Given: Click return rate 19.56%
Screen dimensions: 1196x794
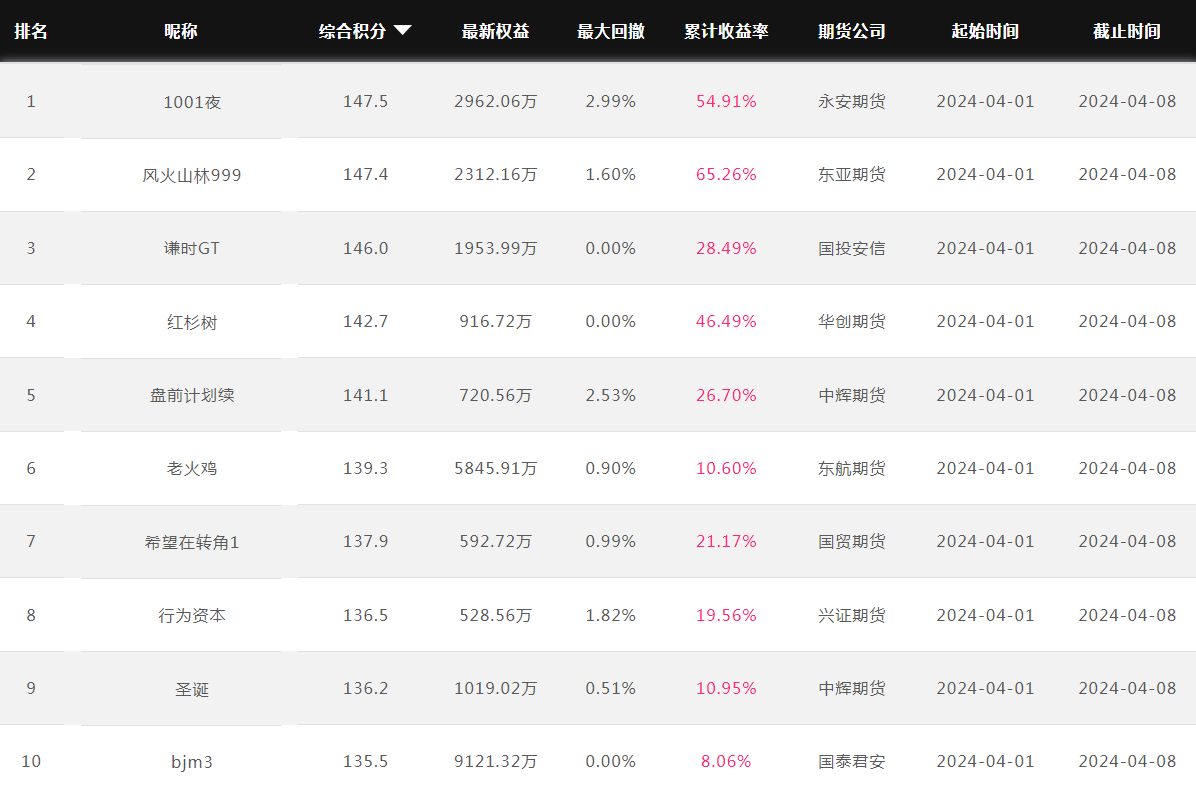Looking at the screenshot, I should [726, 616].
